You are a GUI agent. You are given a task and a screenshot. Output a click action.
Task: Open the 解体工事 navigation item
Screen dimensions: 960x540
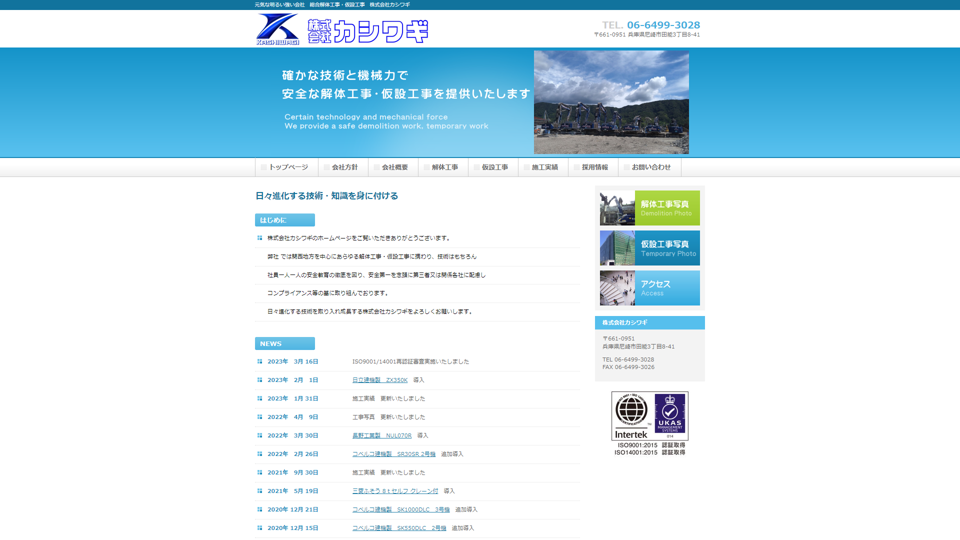443,167
